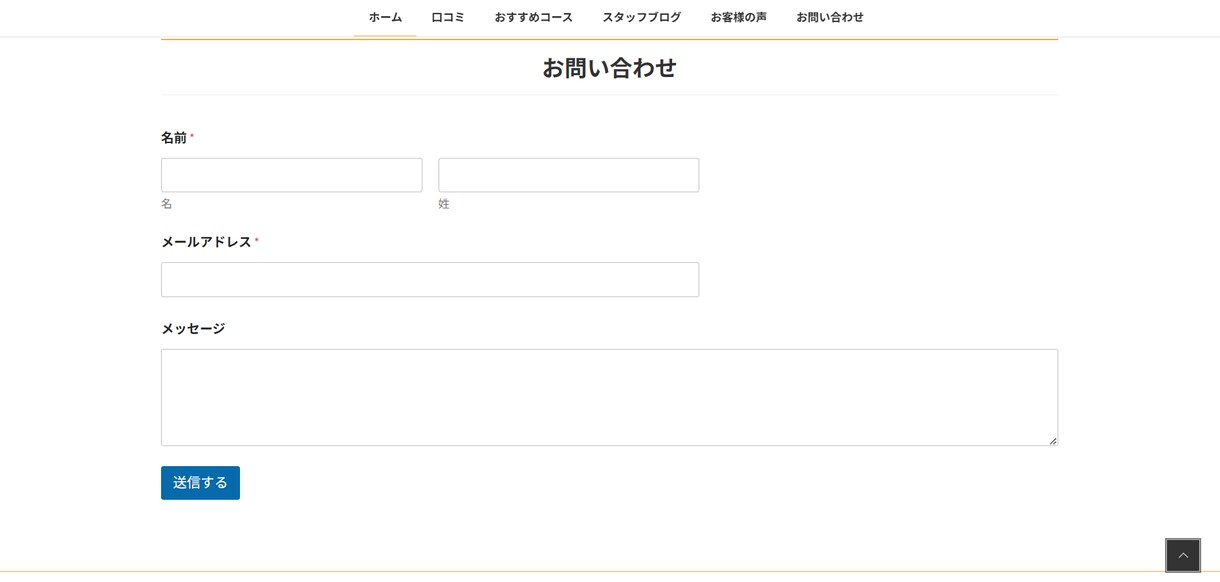The height and width of the screenshot is (582, 1220).
Task: Click the メールアドレス input field
Action: pyautogui.click(x=430, y=280)
